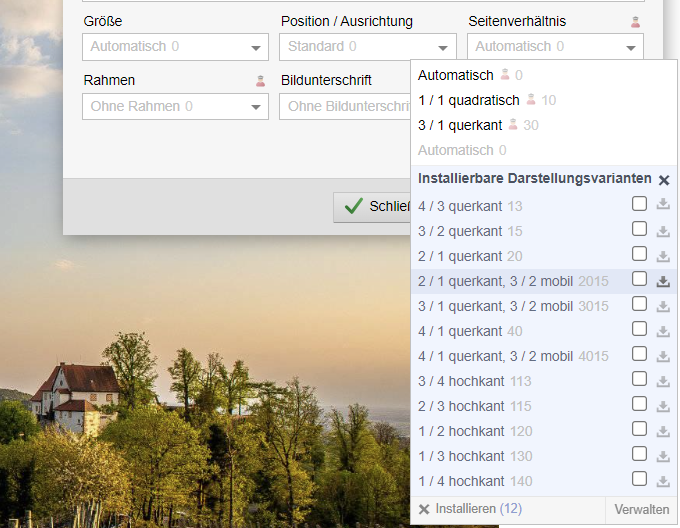The width and height of the screenshot is (680, 528).
Task: Choose the grey Automatisch 0 option
Action: point(543,150)
